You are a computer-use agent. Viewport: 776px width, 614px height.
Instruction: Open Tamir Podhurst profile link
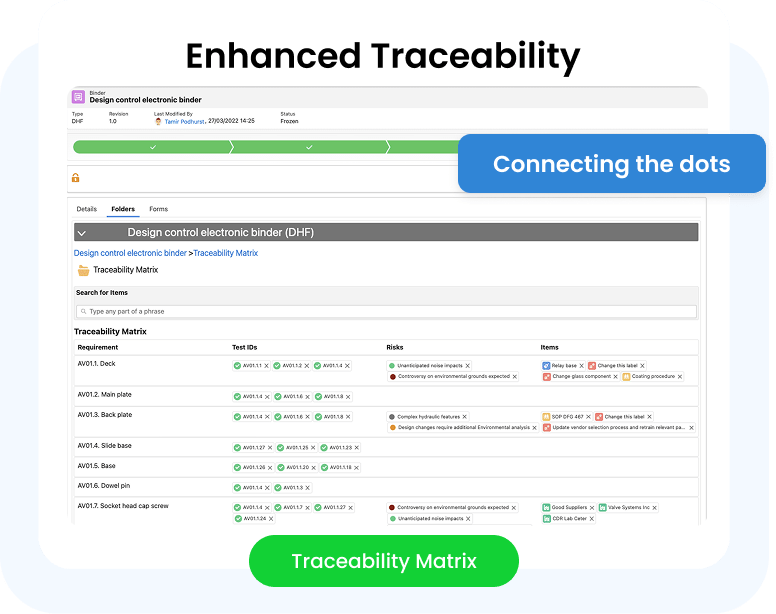[184, 121]
